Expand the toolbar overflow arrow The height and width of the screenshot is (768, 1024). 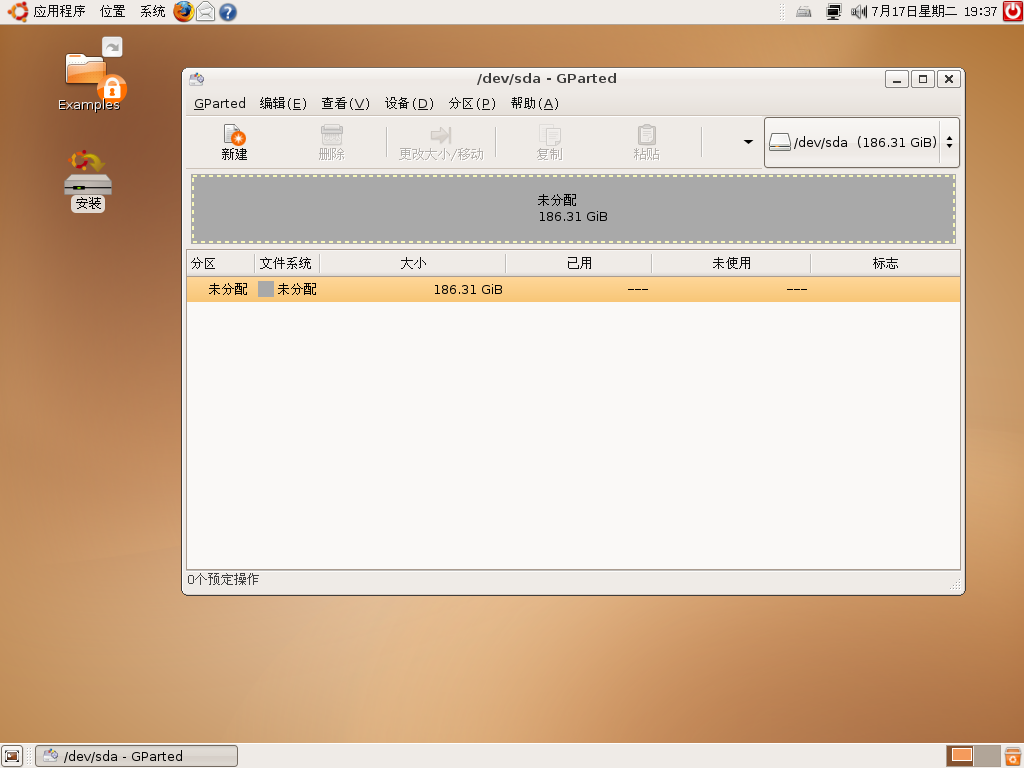click(x=748, y=142)
